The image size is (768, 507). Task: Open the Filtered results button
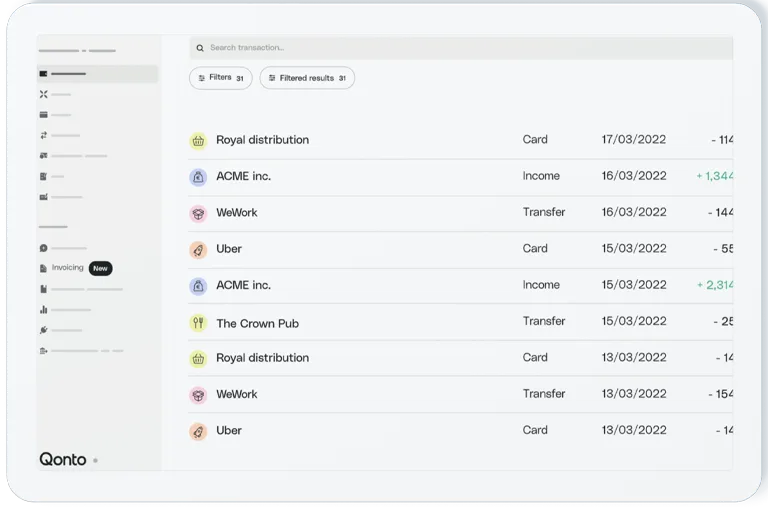coord(307,78)
